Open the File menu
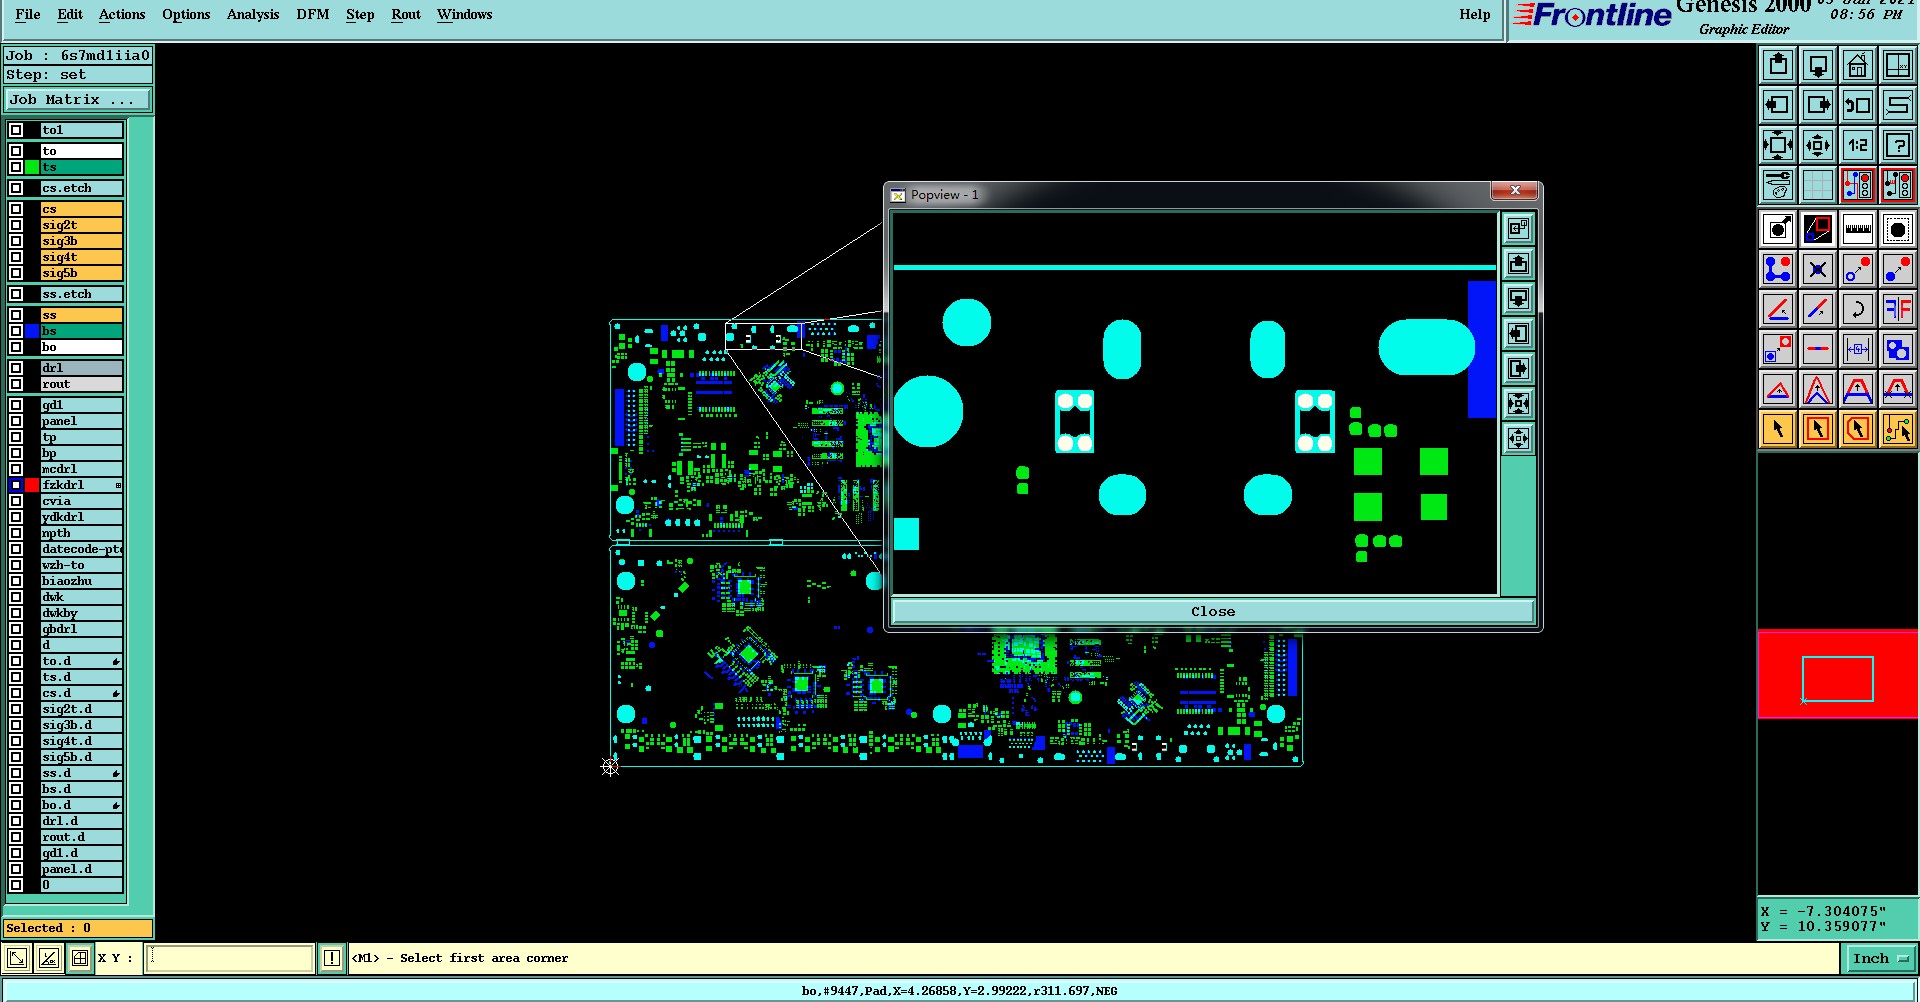Viewport: 1920px width, 1002px height. (x=28, y=14)
